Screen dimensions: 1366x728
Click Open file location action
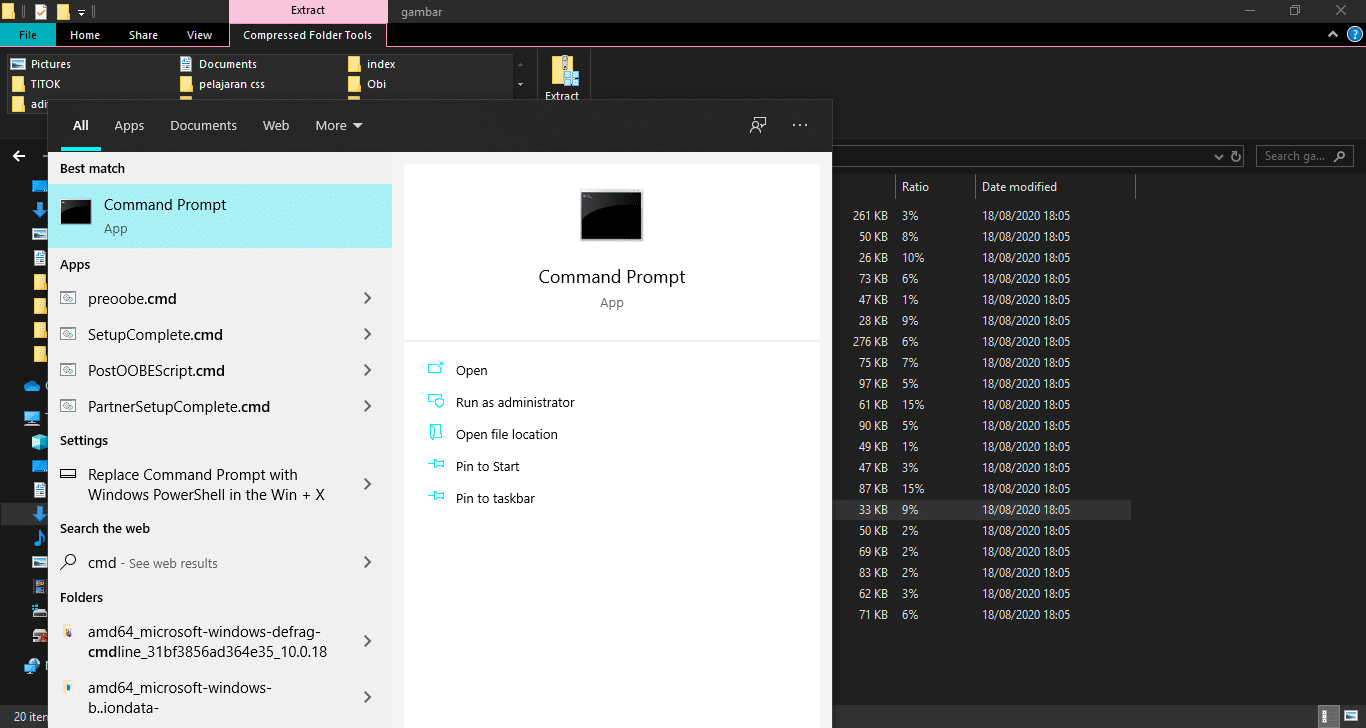[x=507, y=434]
